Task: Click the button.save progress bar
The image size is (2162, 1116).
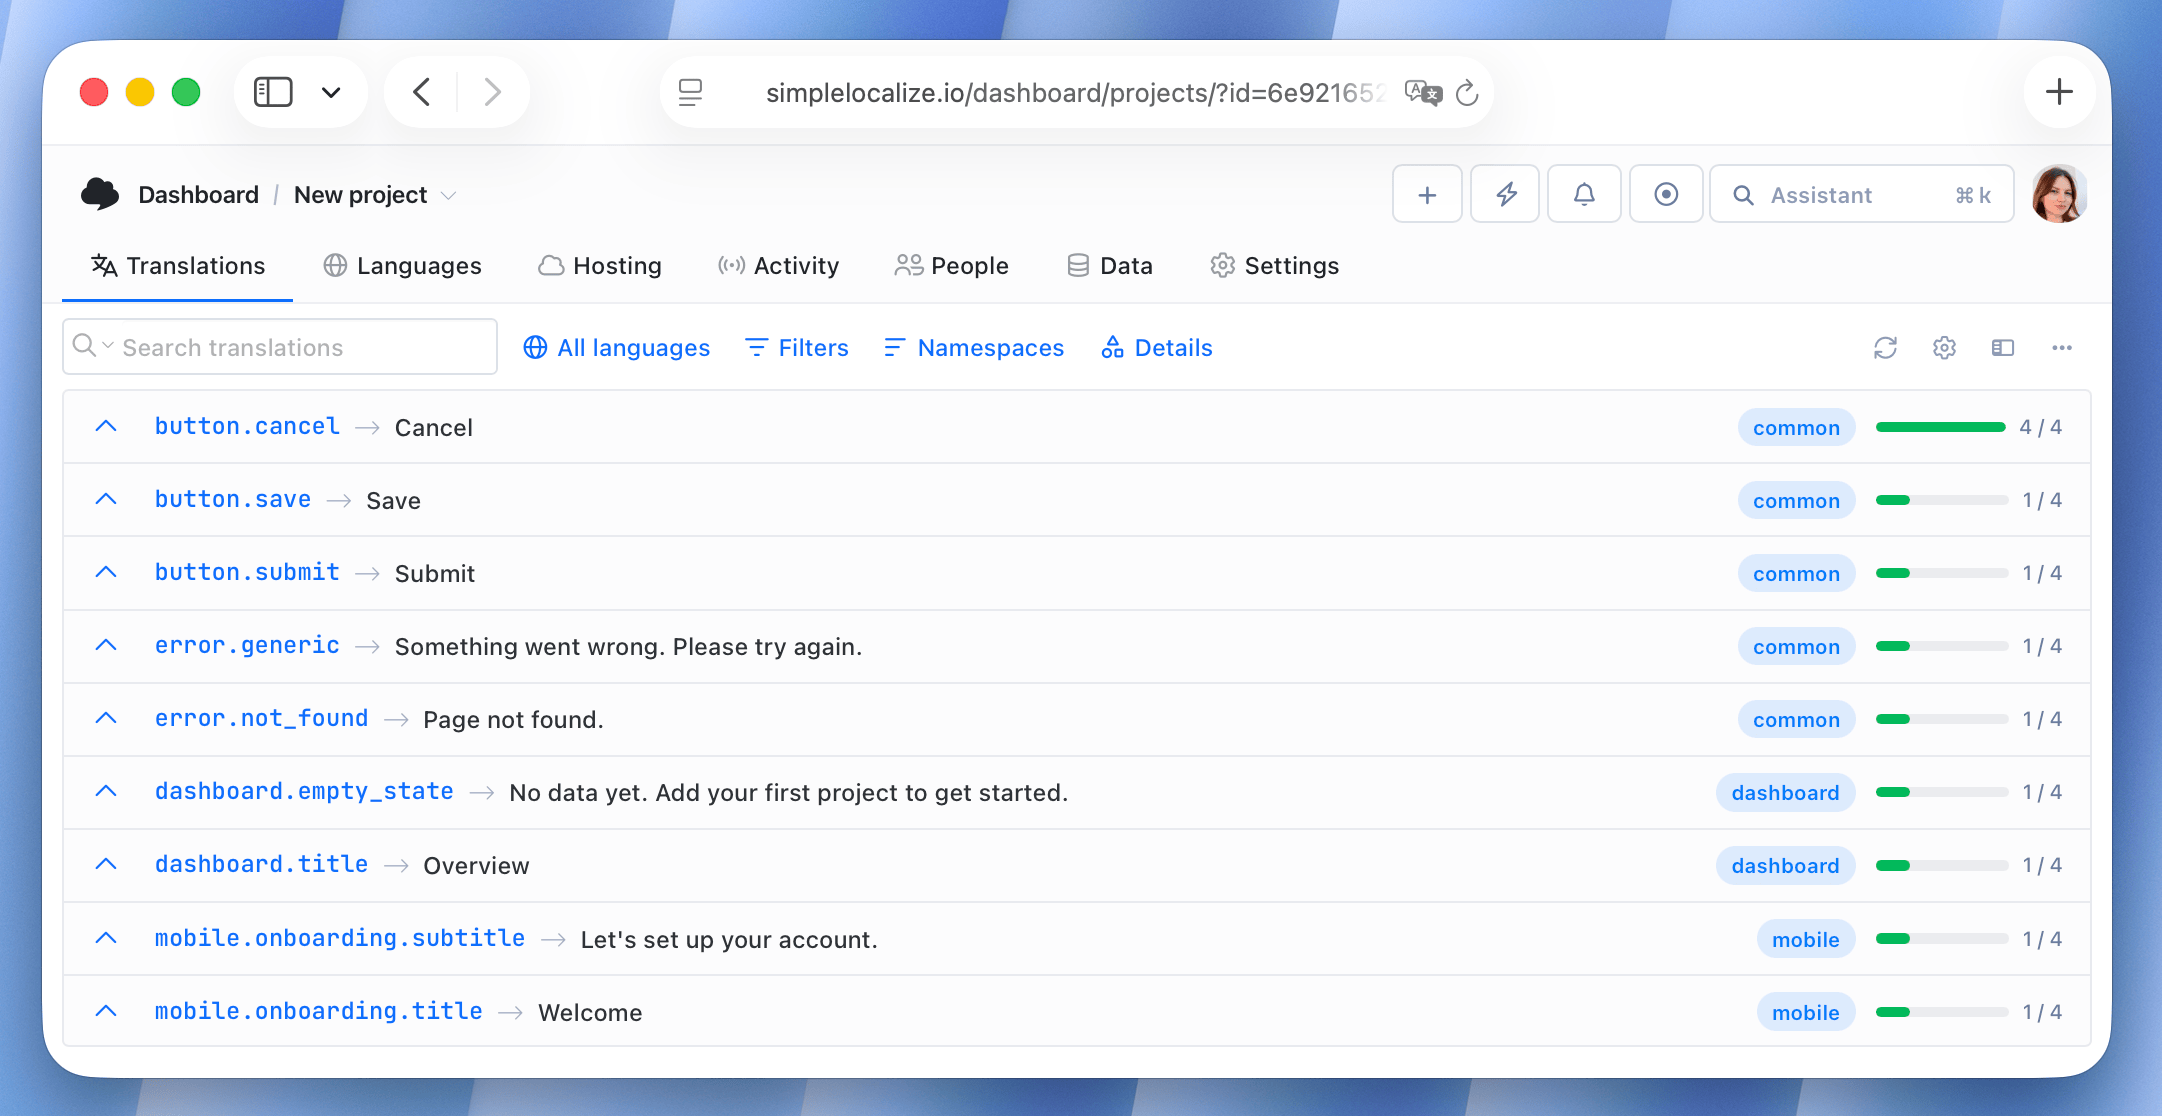Action: 1941,500
